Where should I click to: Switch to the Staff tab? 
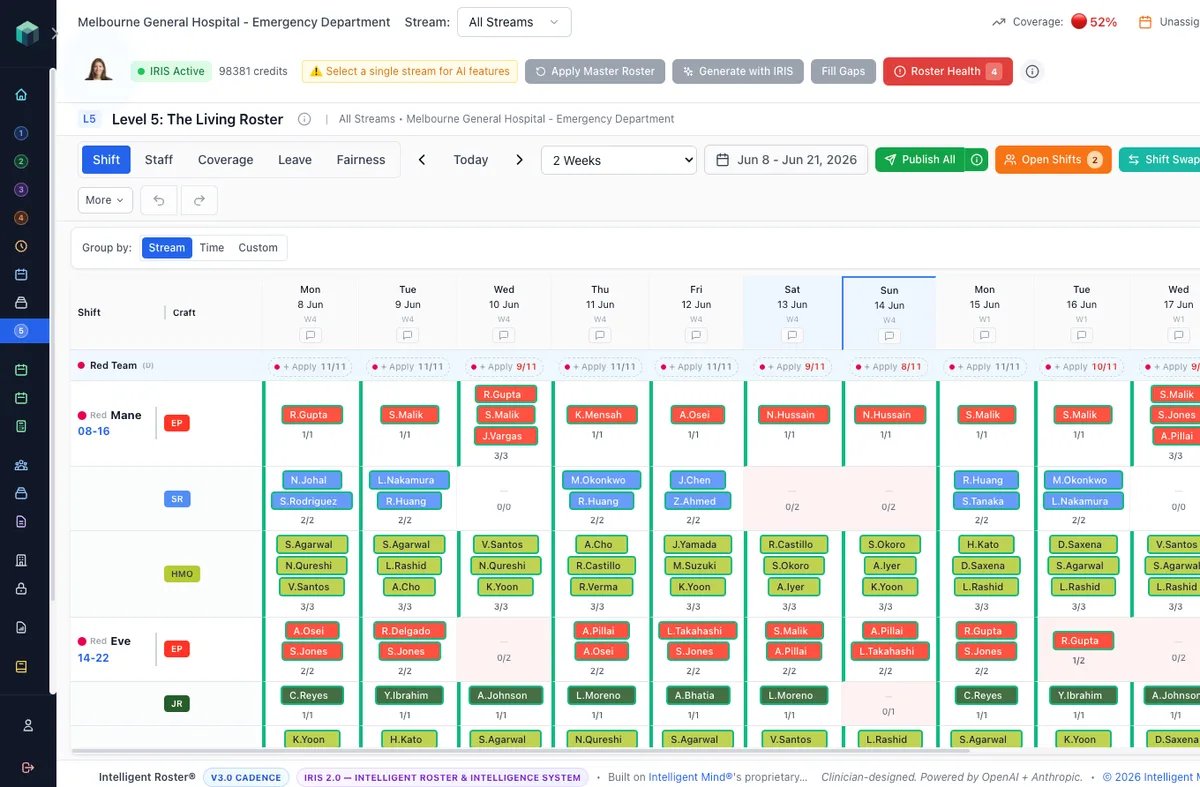point(159,160)
